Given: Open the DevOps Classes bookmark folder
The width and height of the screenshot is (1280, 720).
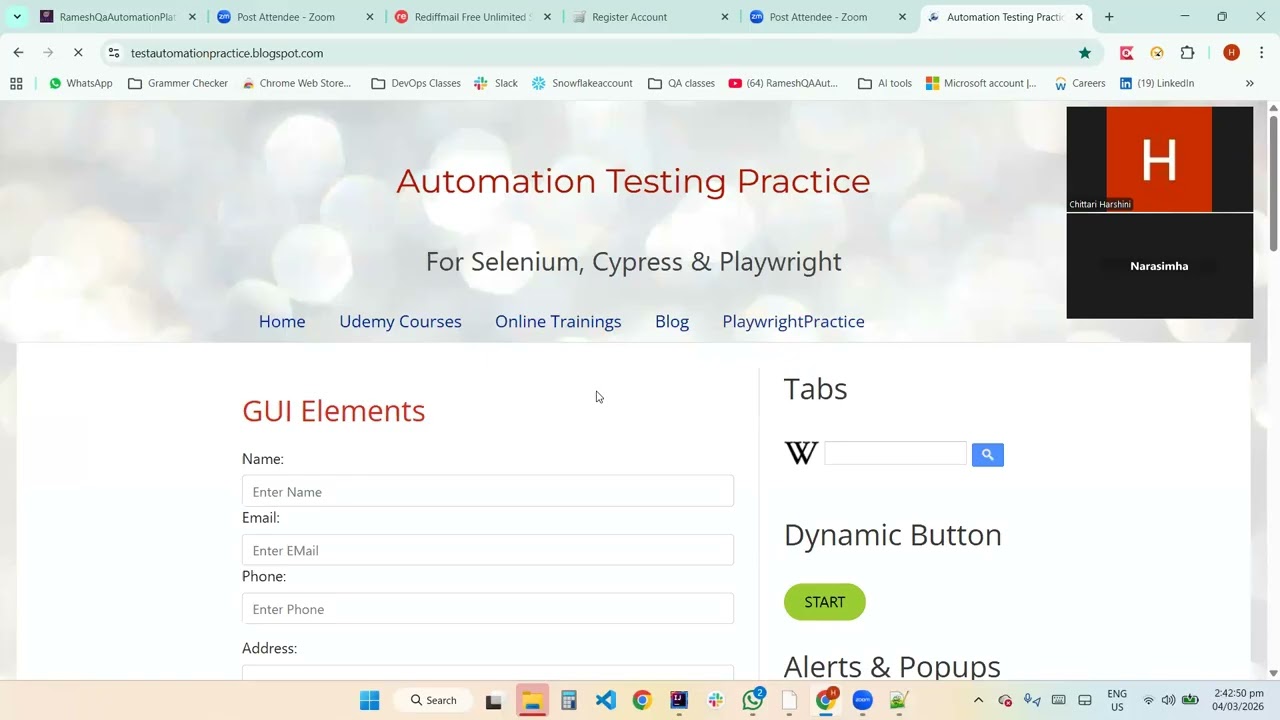Looking at the screenshot, I should click(x=416, y=83).
